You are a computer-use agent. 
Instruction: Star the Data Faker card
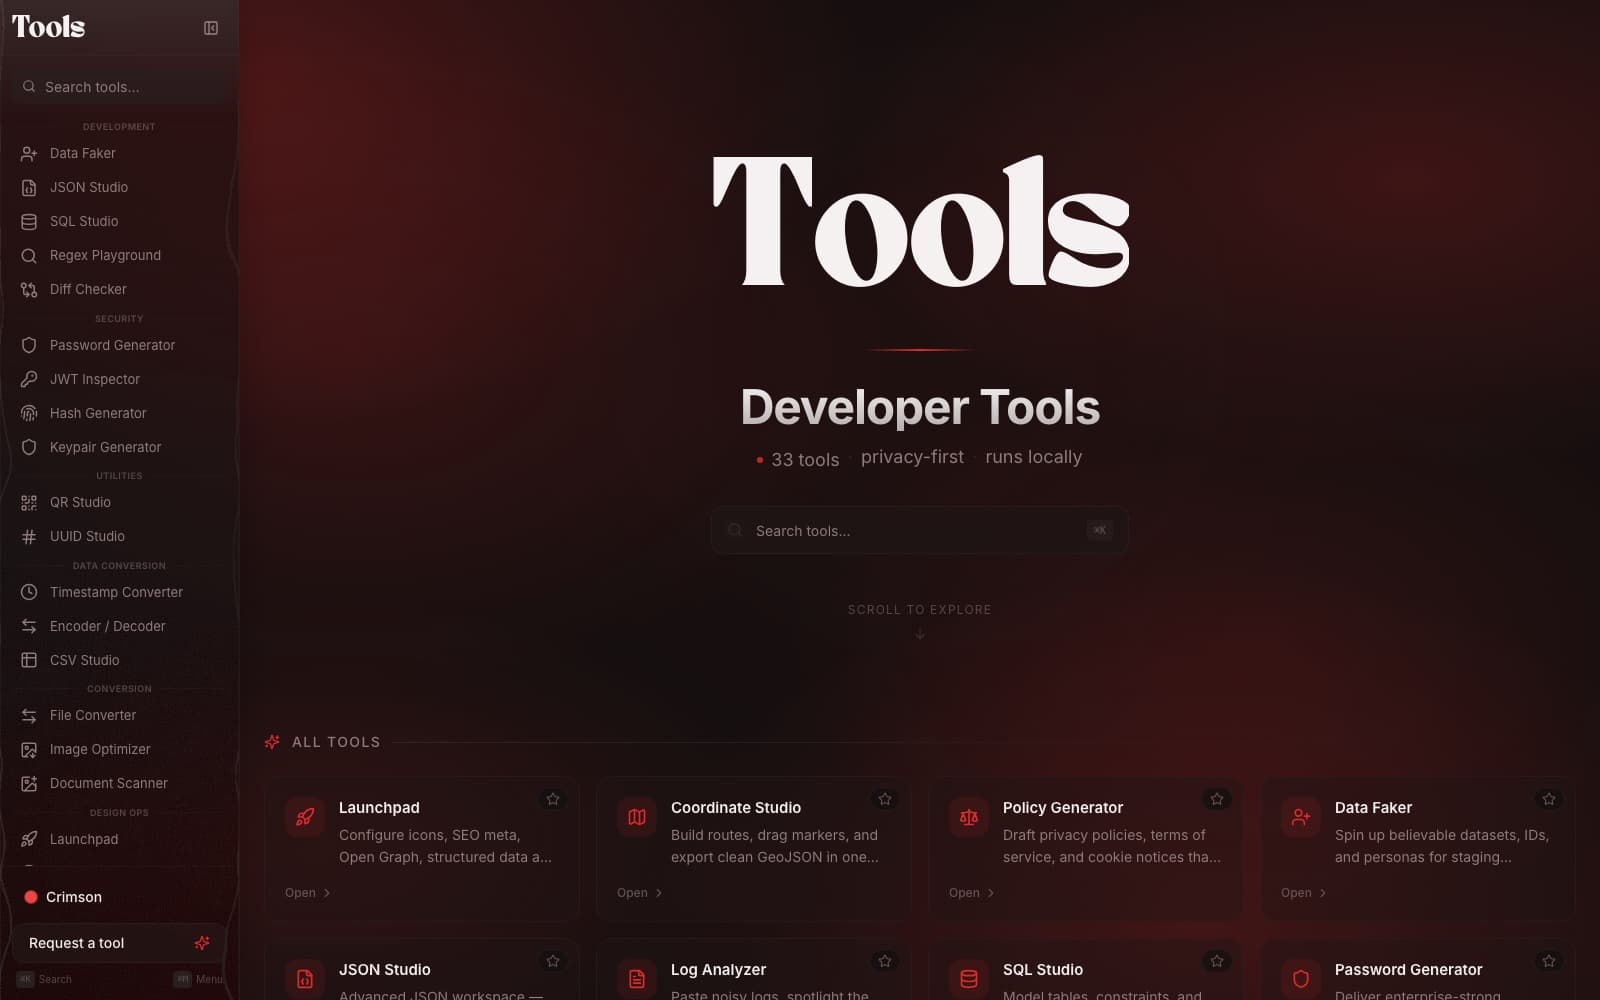point(1549,799)
